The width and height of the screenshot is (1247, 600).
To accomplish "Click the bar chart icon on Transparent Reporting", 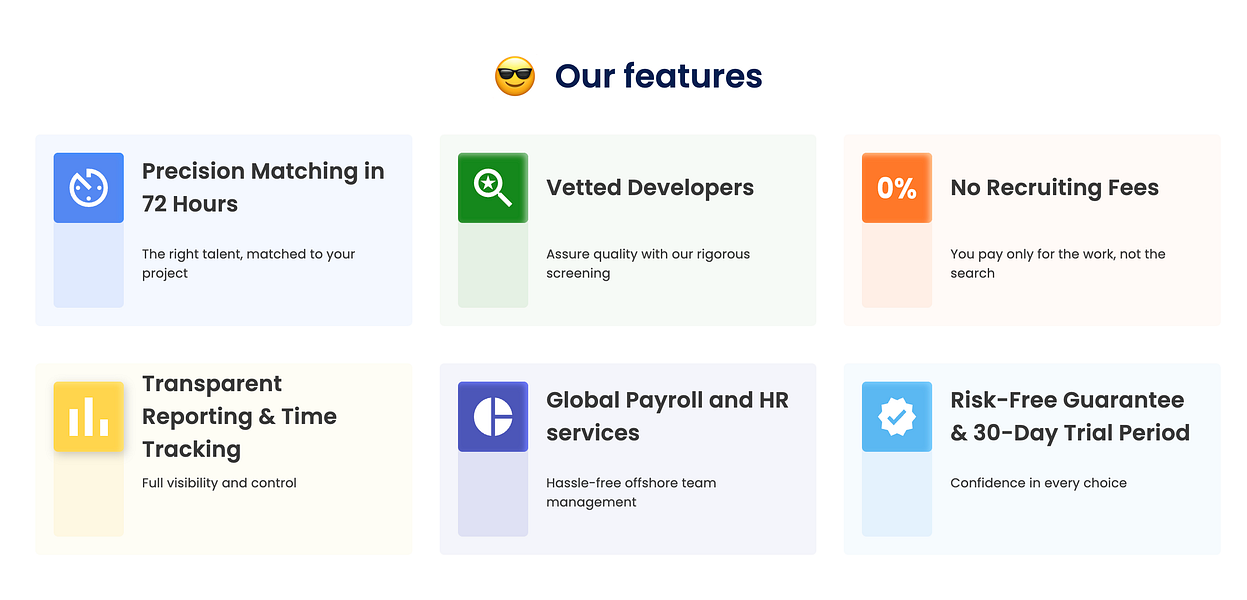I will 88,417.
